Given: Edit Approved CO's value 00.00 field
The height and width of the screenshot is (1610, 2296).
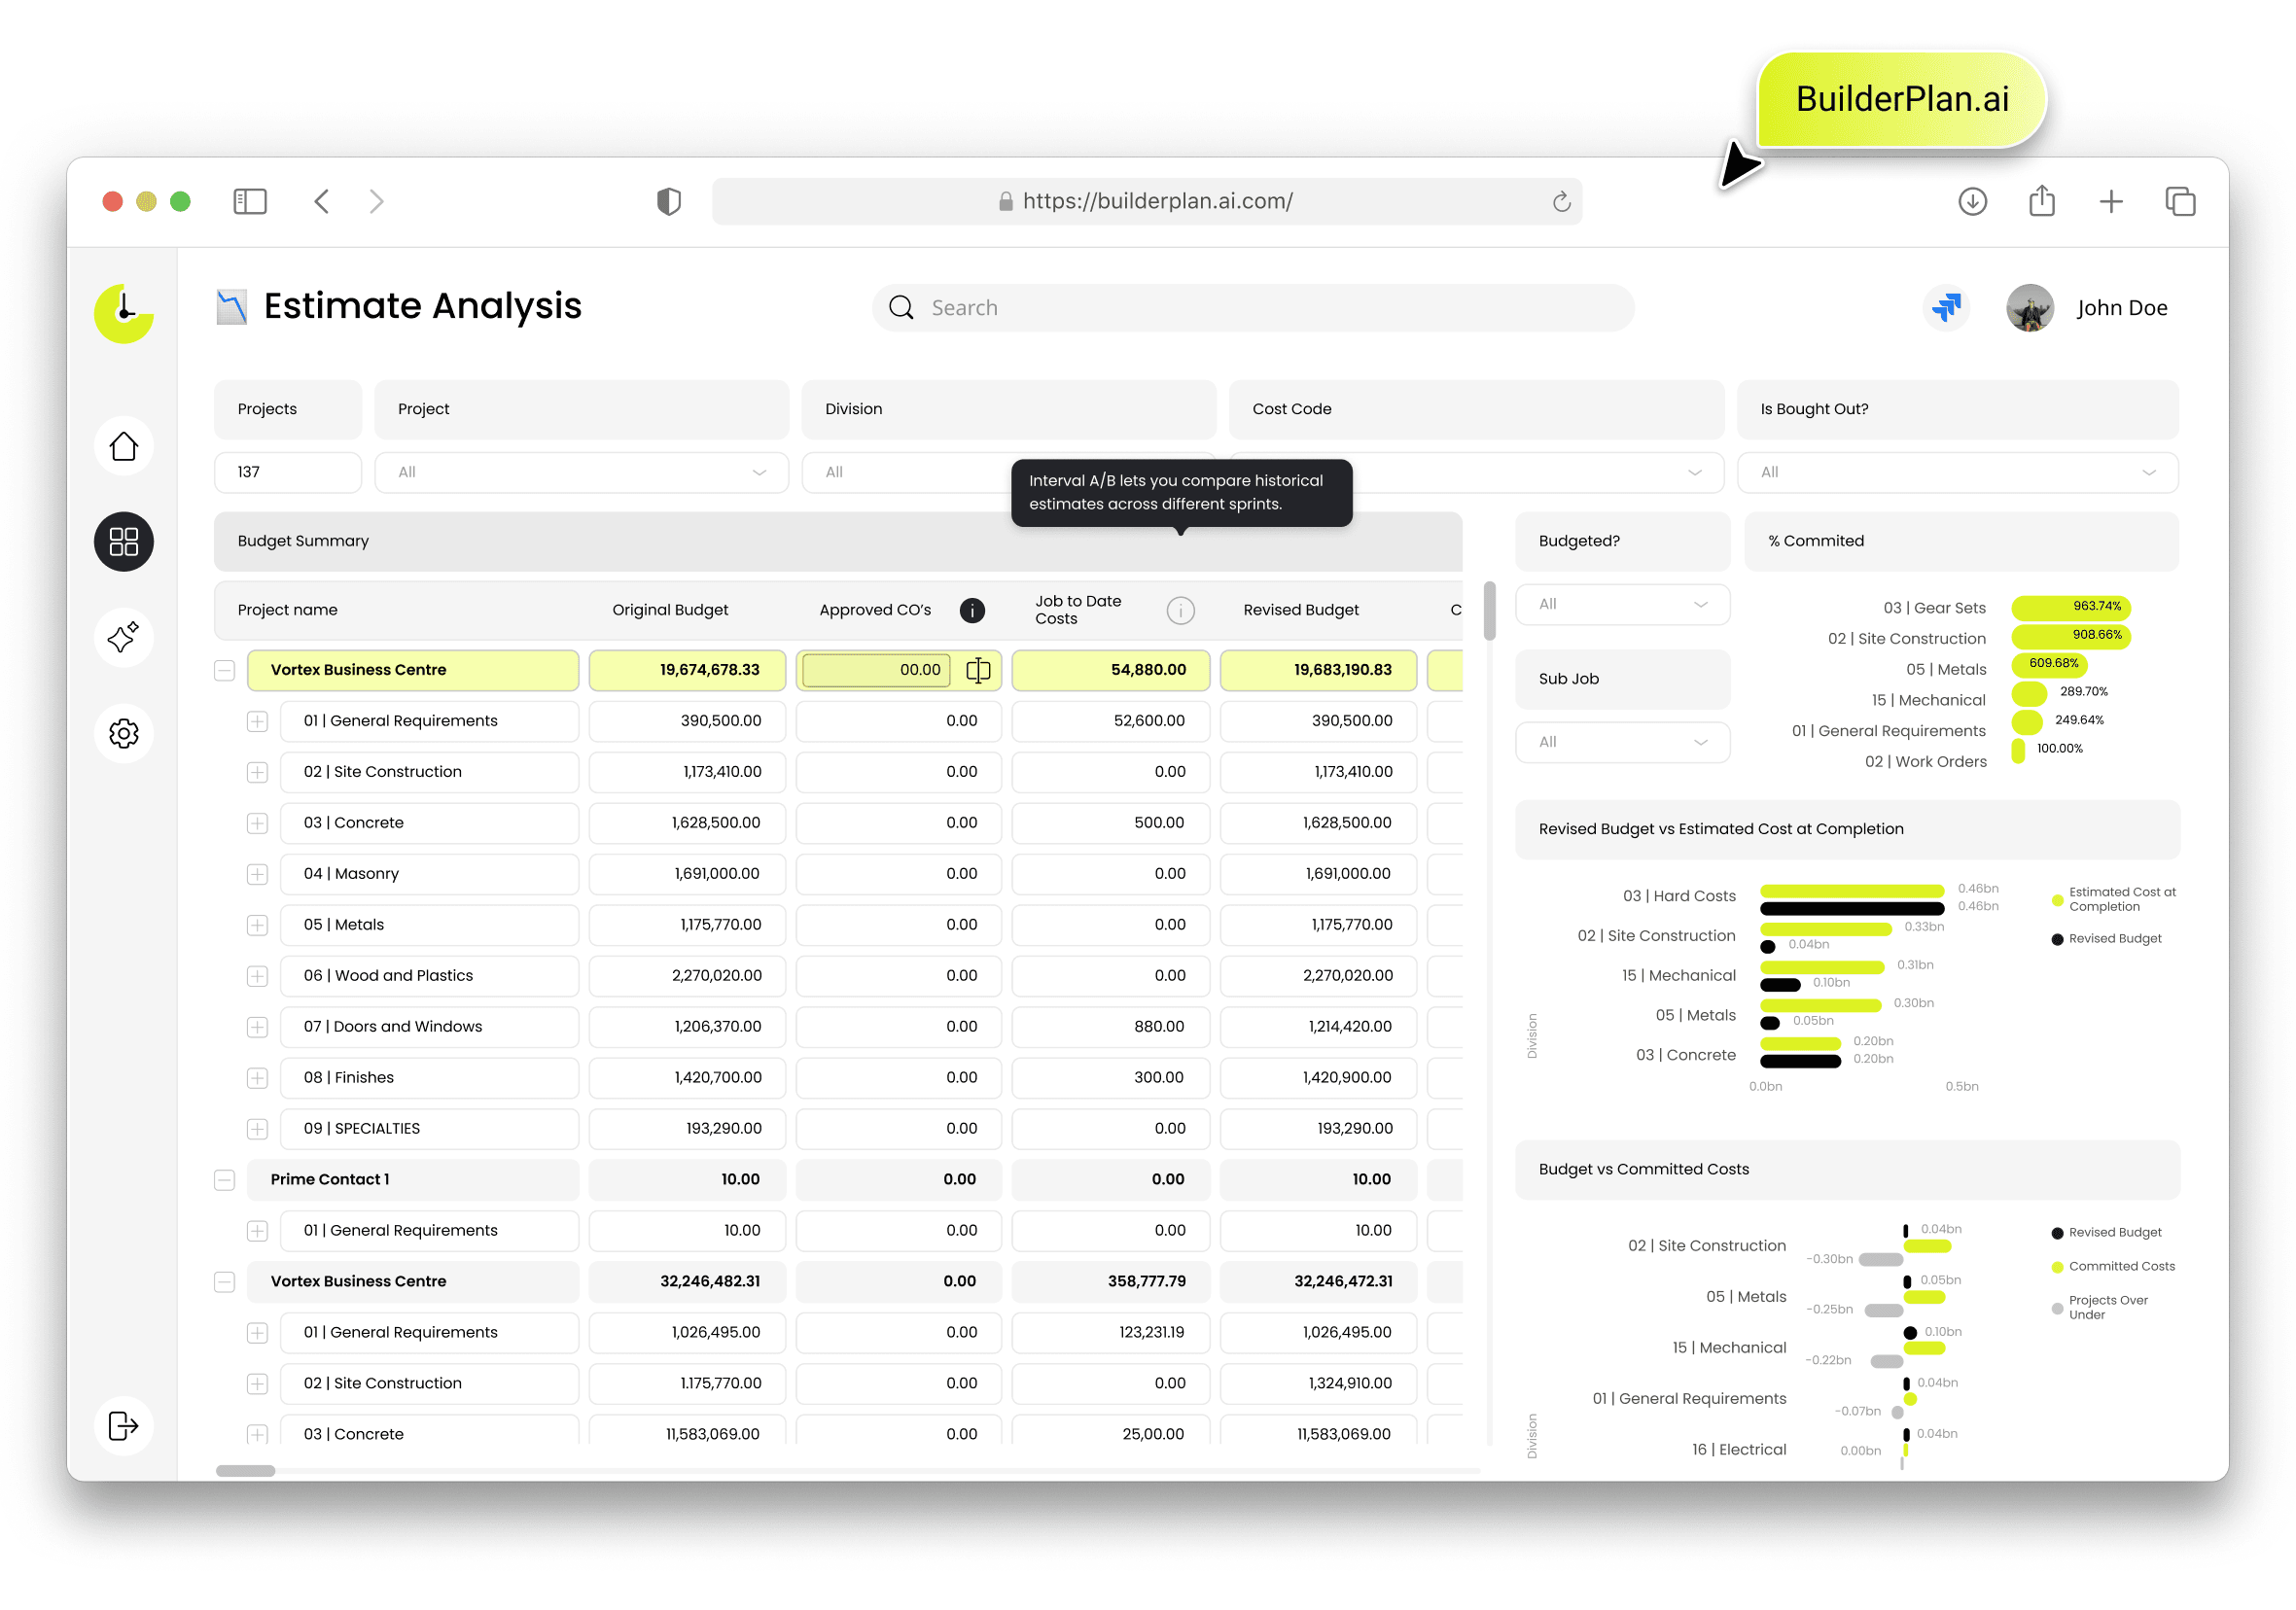Looking at the screenshot, I should pos(877,670).
